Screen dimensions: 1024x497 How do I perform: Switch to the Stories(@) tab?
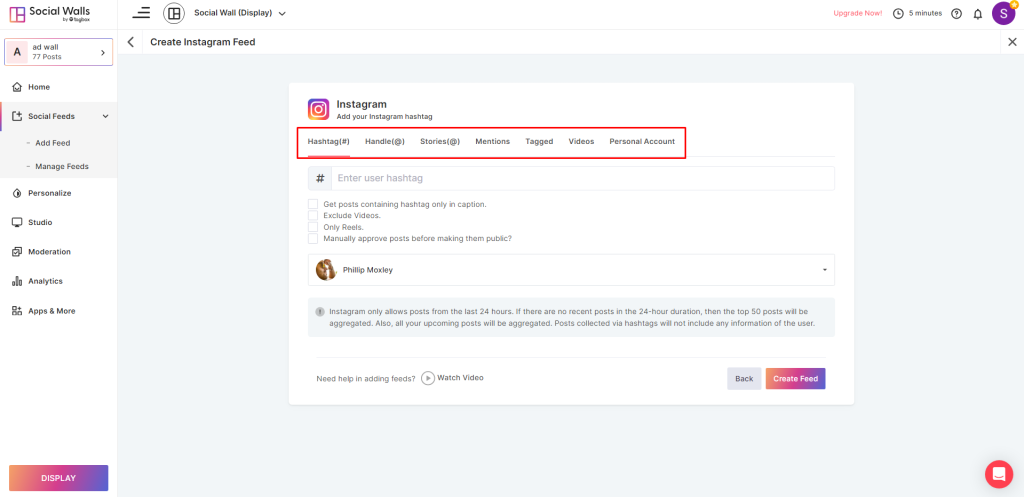point(440,142)
